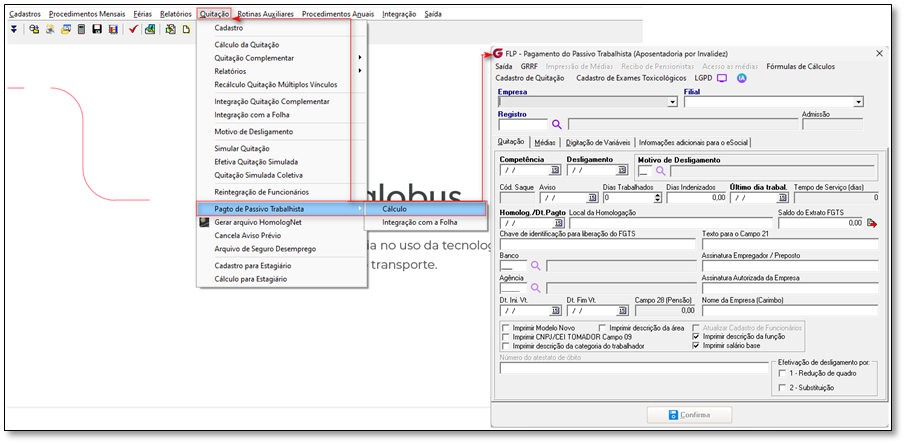Open the calendar for Desligamento date
This screenshot has width=905, height=444.
pyautogui.click(x=622, y=170)
